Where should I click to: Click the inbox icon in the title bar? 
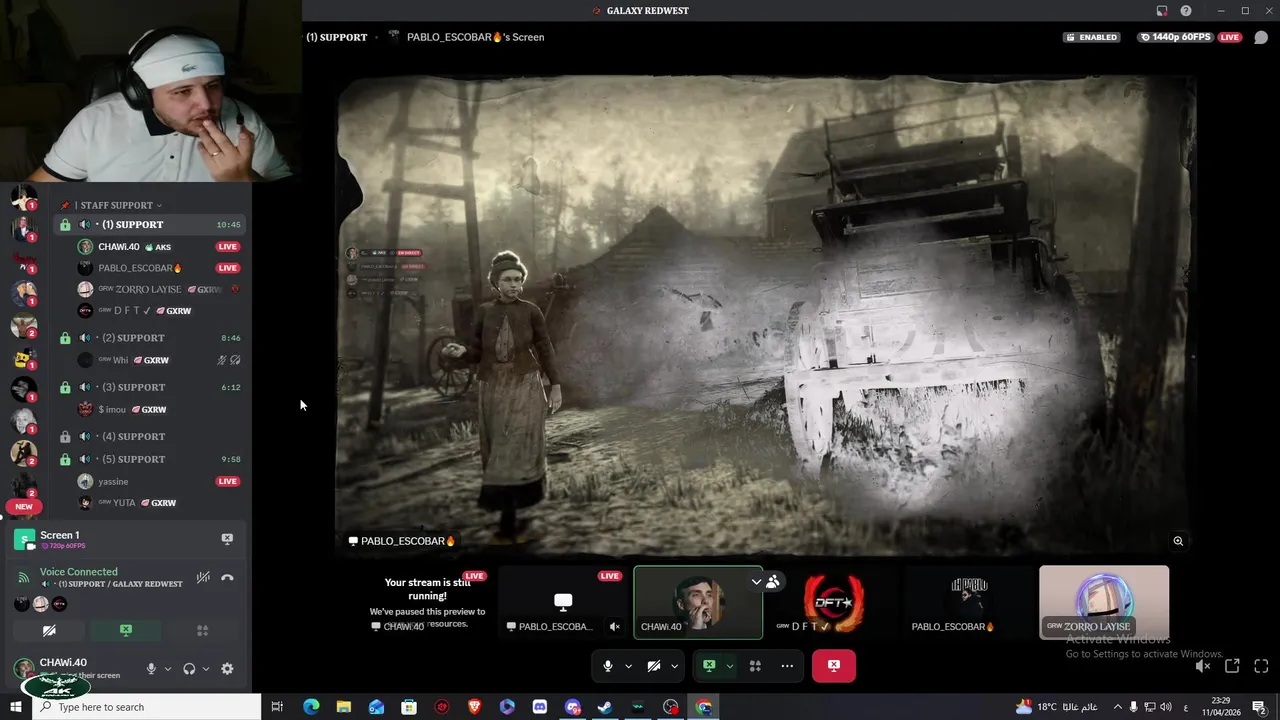tap(1162, 11)
